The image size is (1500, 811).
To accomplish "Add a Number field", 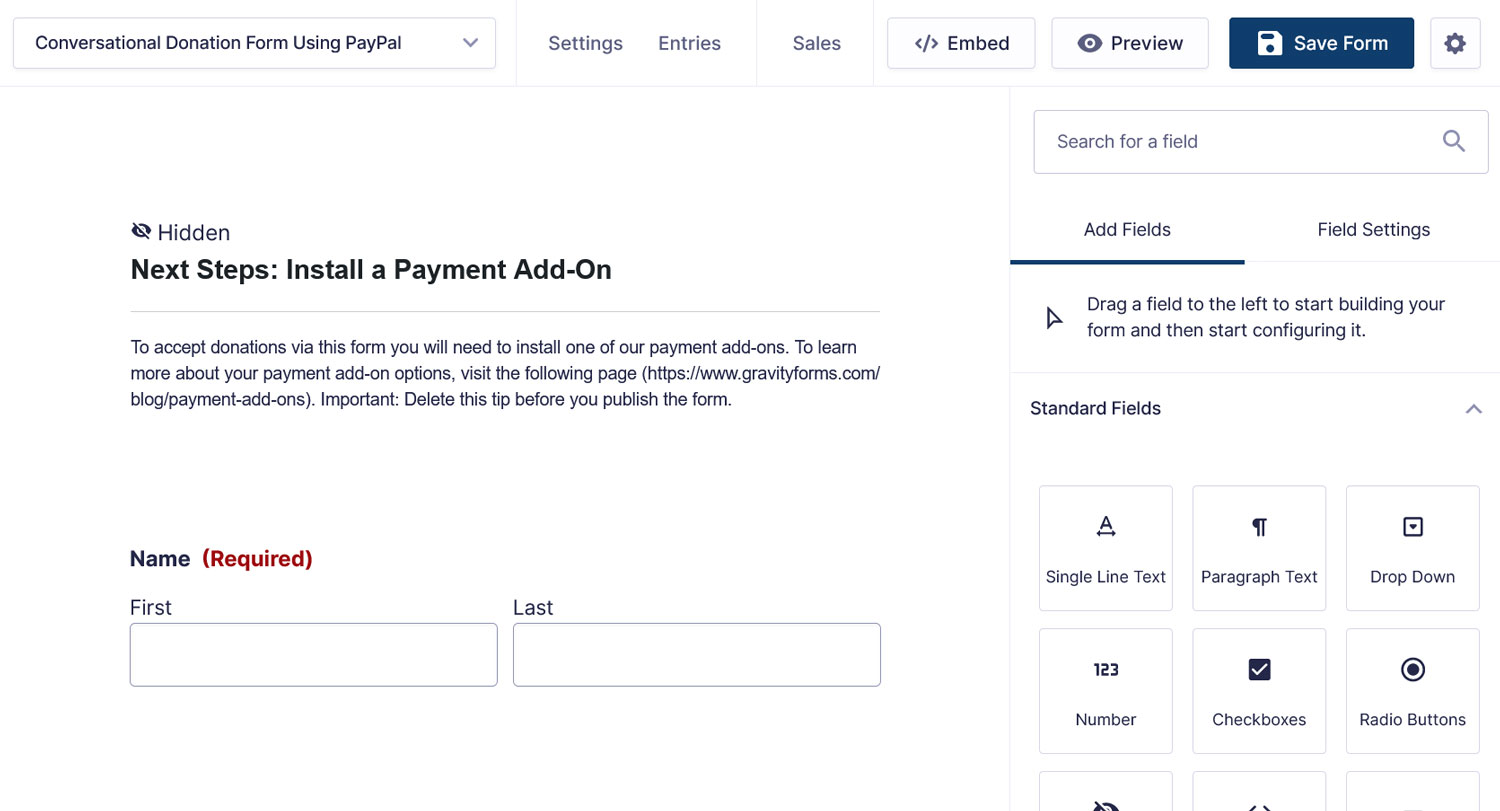I will point(1105,691).
